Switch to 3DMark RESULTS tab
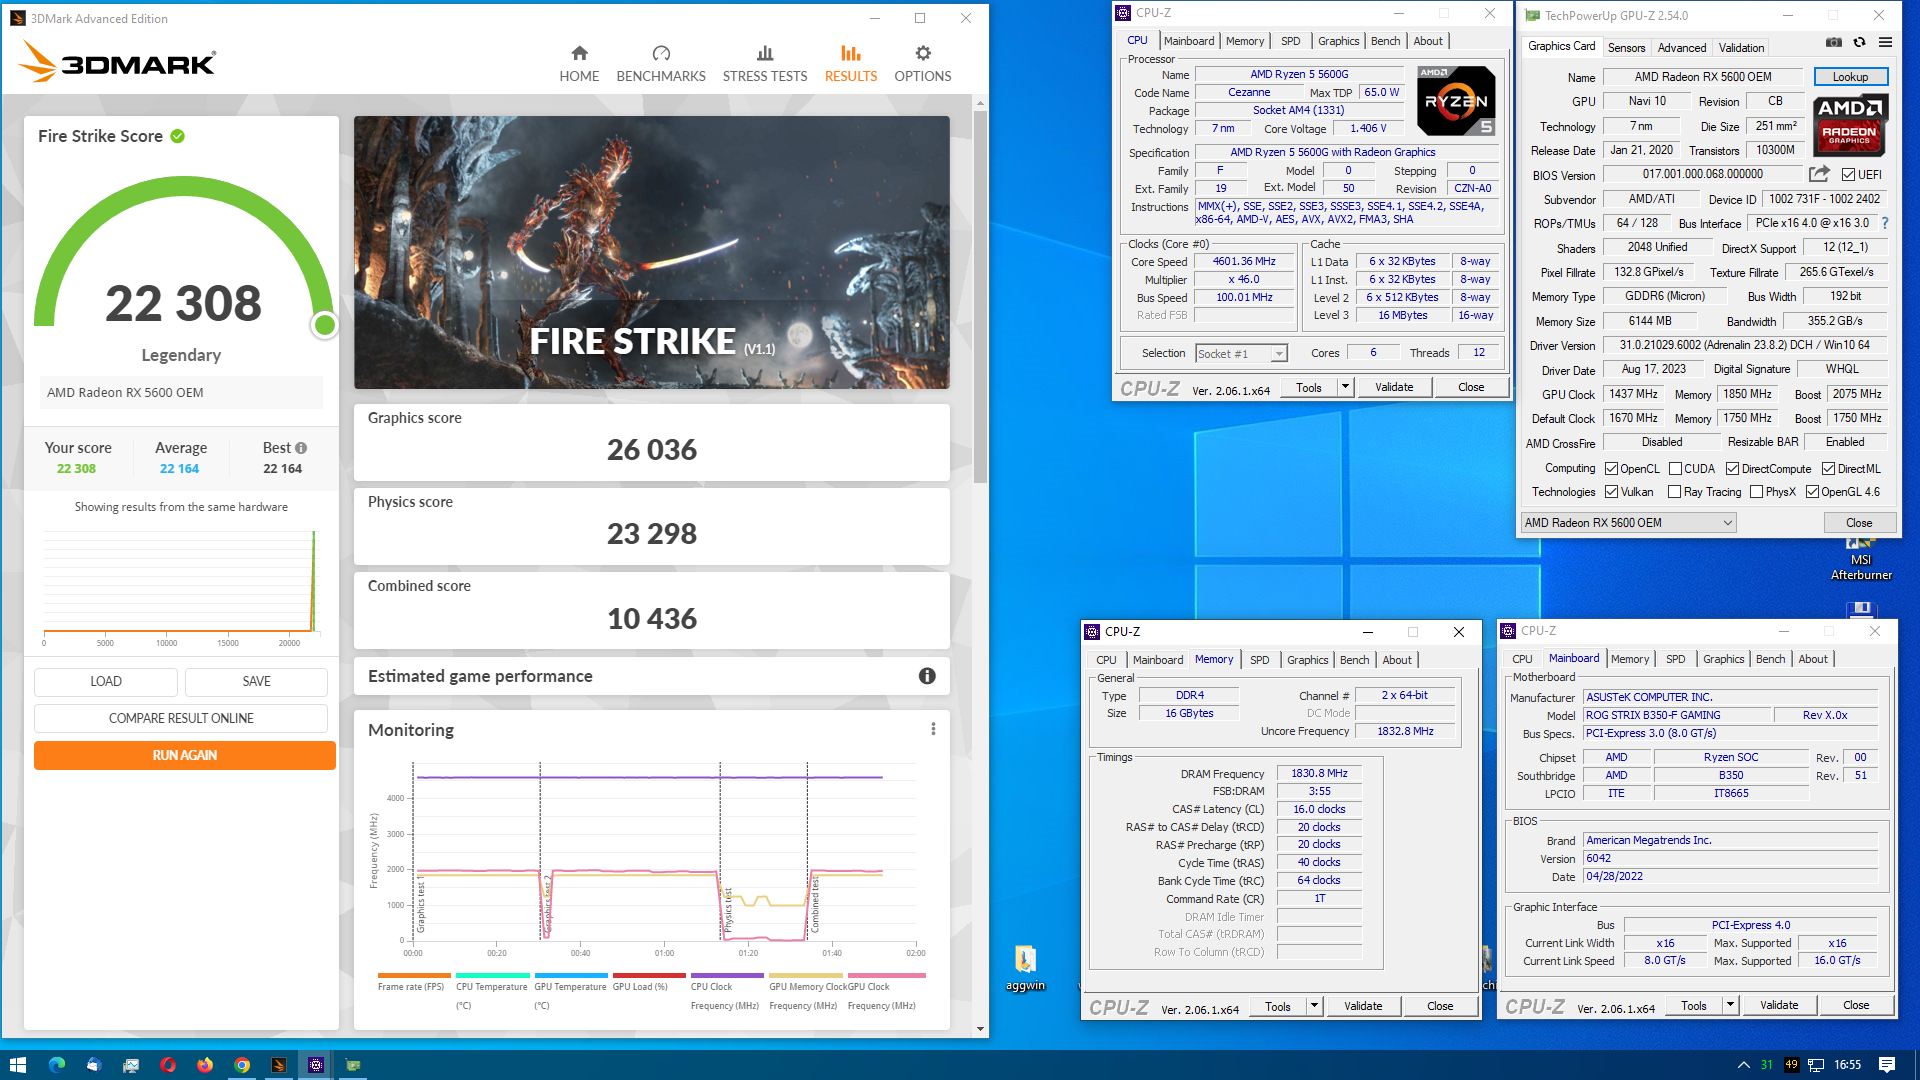 pos(851,64)
